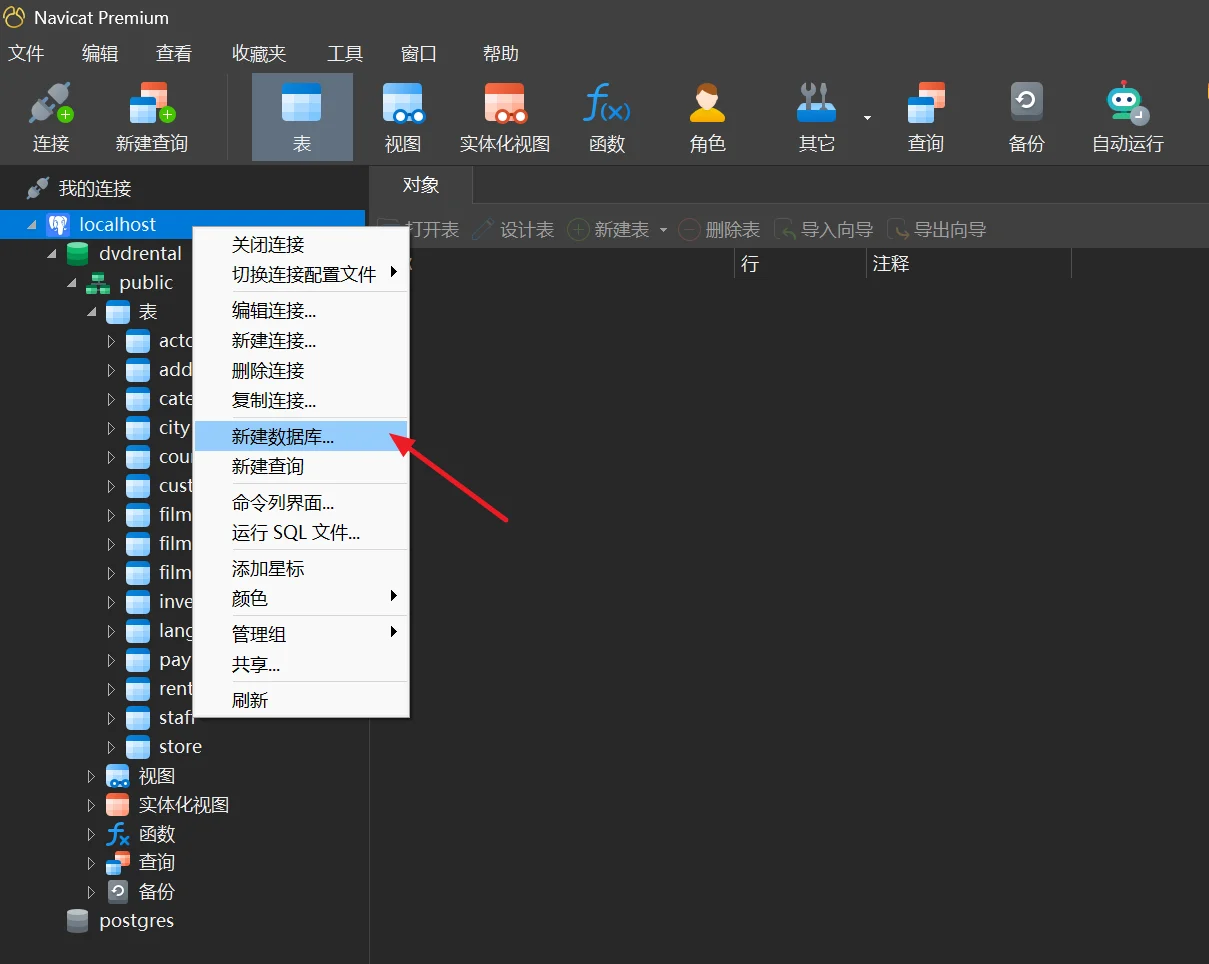Select the View (视图) toolbar icon

[x=402, y=105]
